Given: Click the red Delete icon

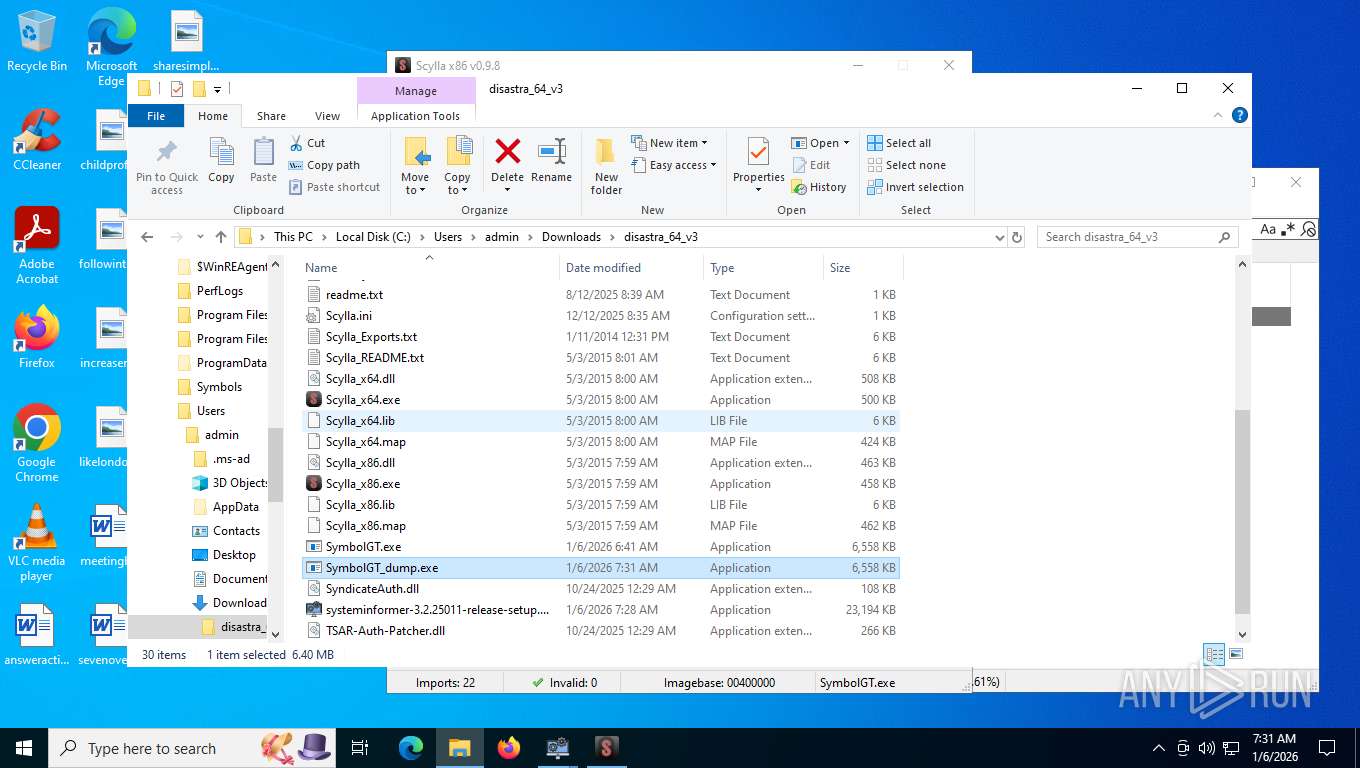Looking at the screenshot, I should click(x=508, y=152).
